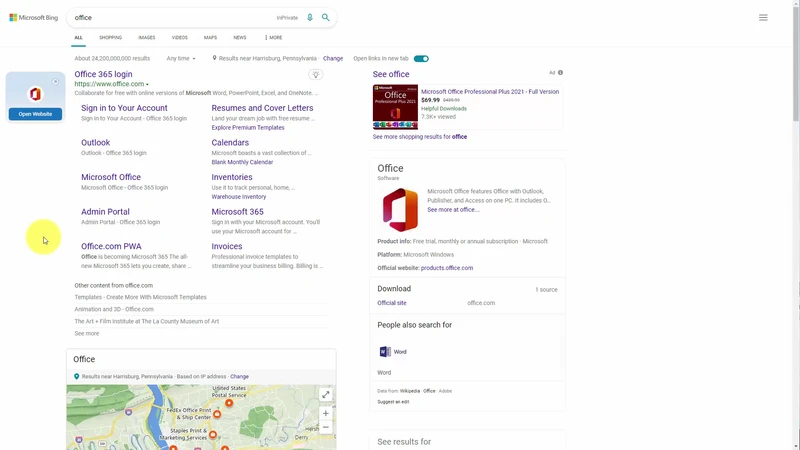Switch to the VIDEOS tab

[x=180, y=38]
